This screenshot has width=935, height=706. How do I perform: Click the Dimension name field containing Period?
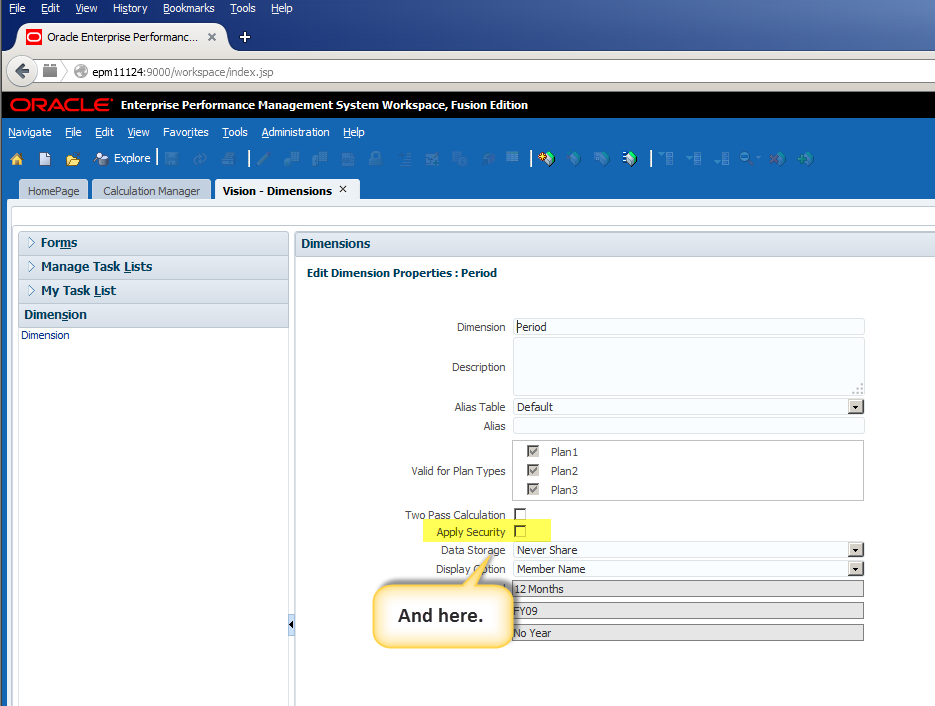pos(688,327)
